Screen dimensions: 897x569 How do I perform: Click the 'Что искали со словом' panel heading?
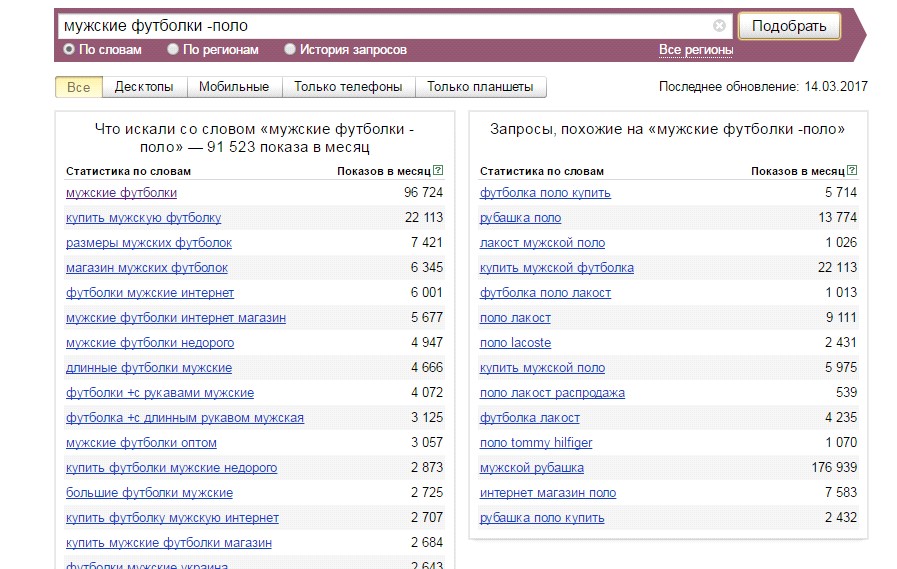pos(255,138)
